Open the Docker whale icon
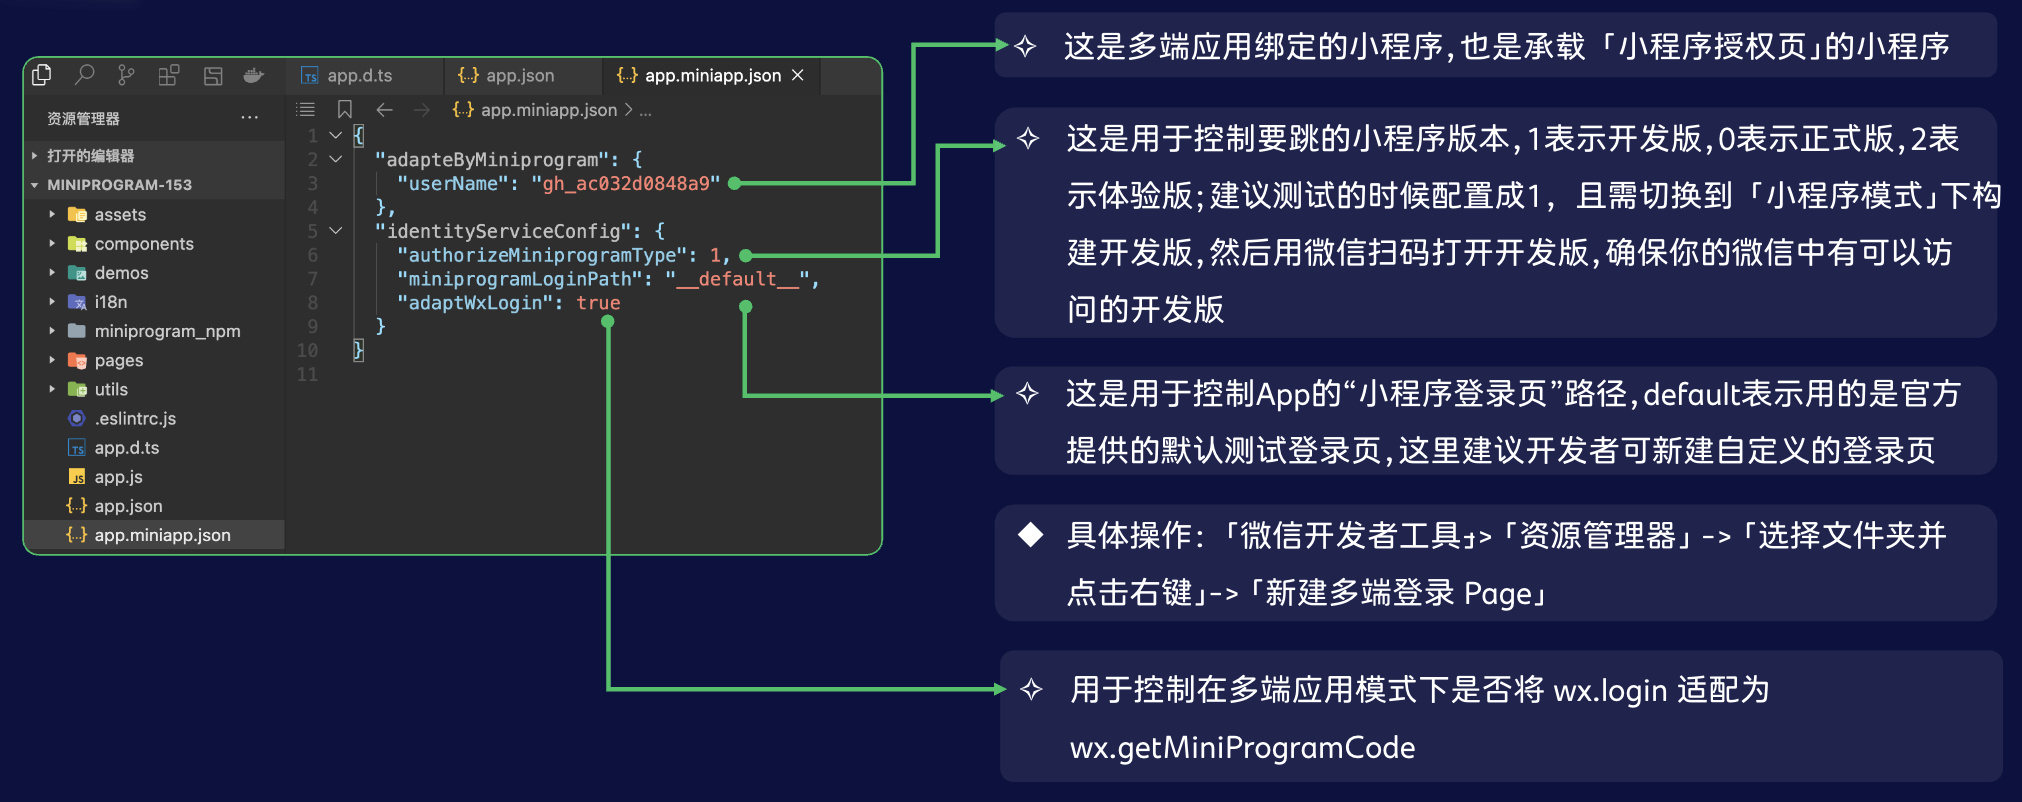This screenshot has width=2022, height=802. click(x=254, y=75)
